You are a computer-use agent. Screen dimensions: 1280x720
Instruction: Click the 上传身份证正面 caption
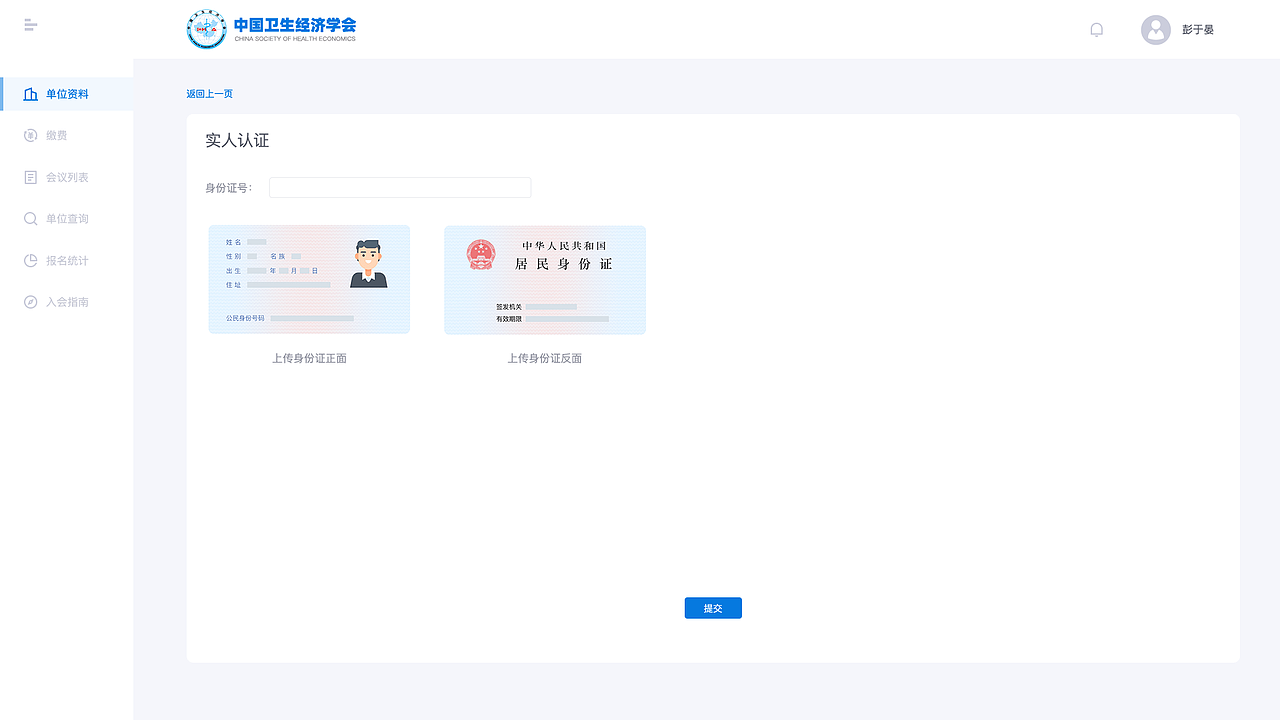309,358
